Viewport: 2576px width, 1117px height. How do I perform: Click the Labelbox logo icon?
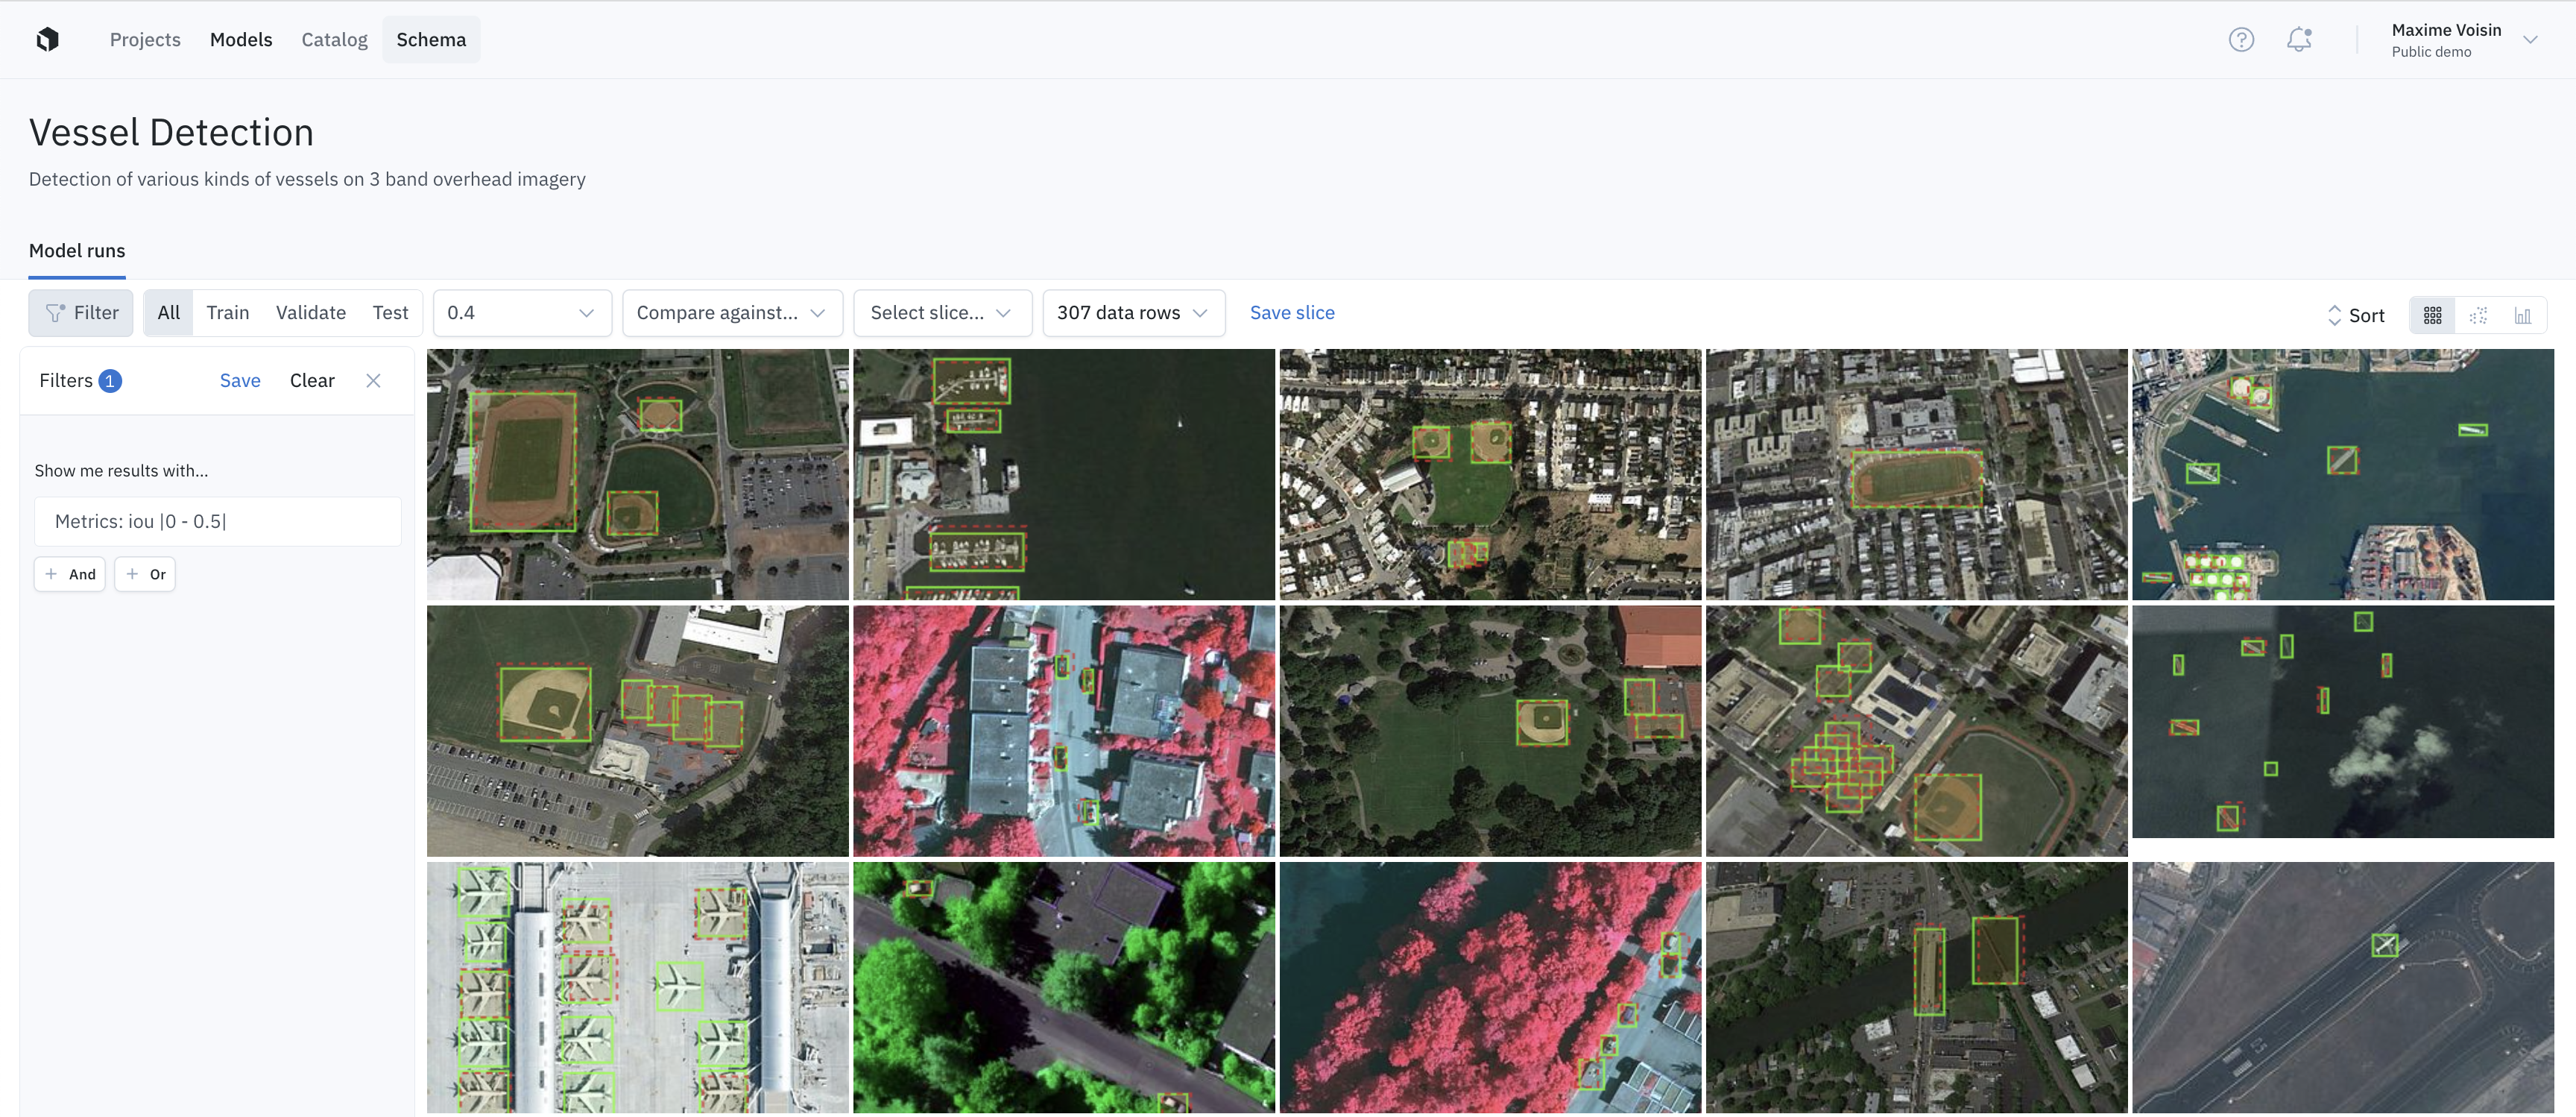tap(47, 39)
